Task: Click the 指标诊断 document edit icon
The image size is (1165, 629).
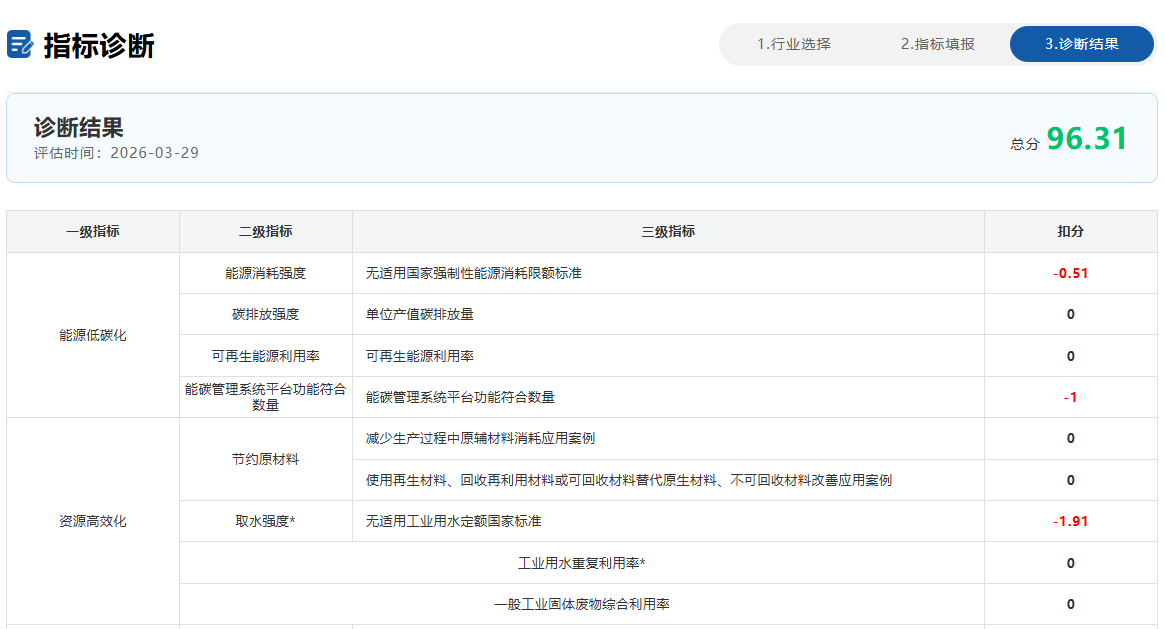Action: (20, 45)
